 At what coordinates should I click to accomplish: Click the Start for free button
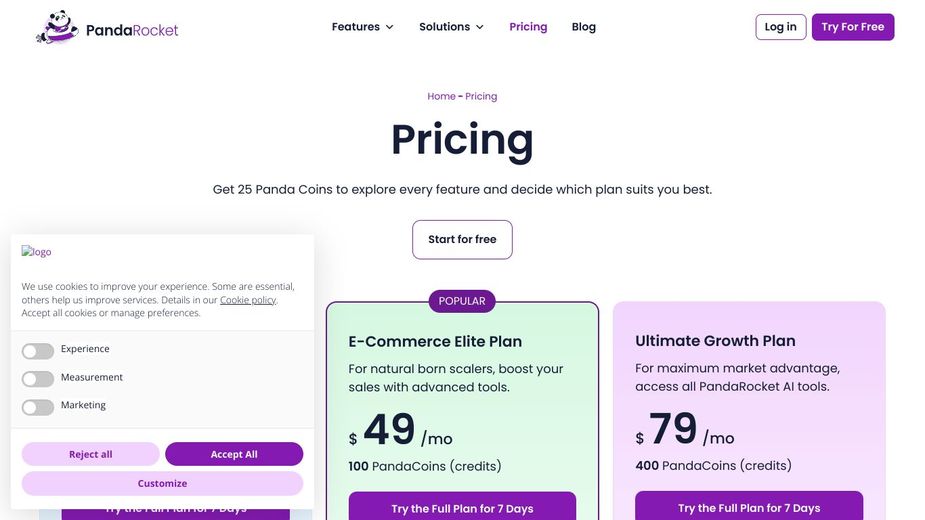pos(462,240)
